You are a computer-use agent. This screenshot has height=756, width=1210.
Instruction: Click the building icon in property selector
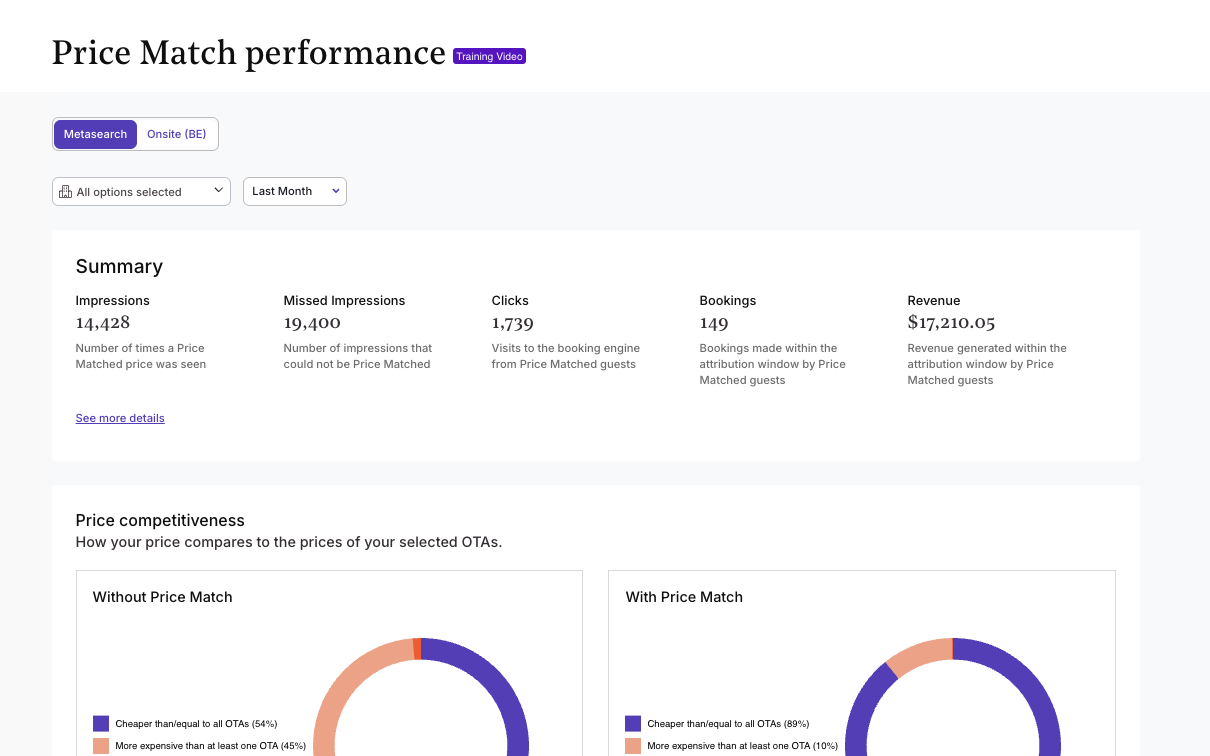tap(66, 192)
